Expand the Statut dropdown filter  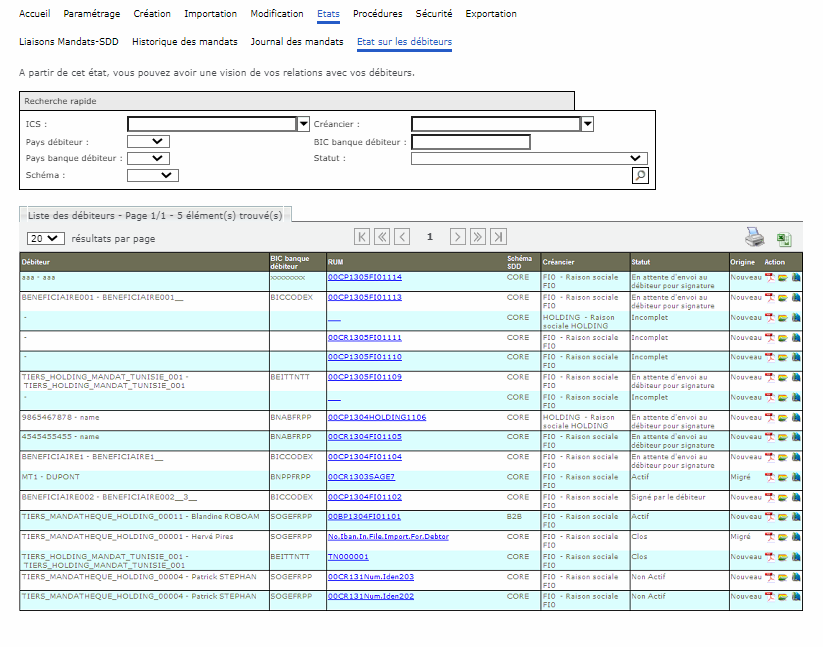[636, 158]
